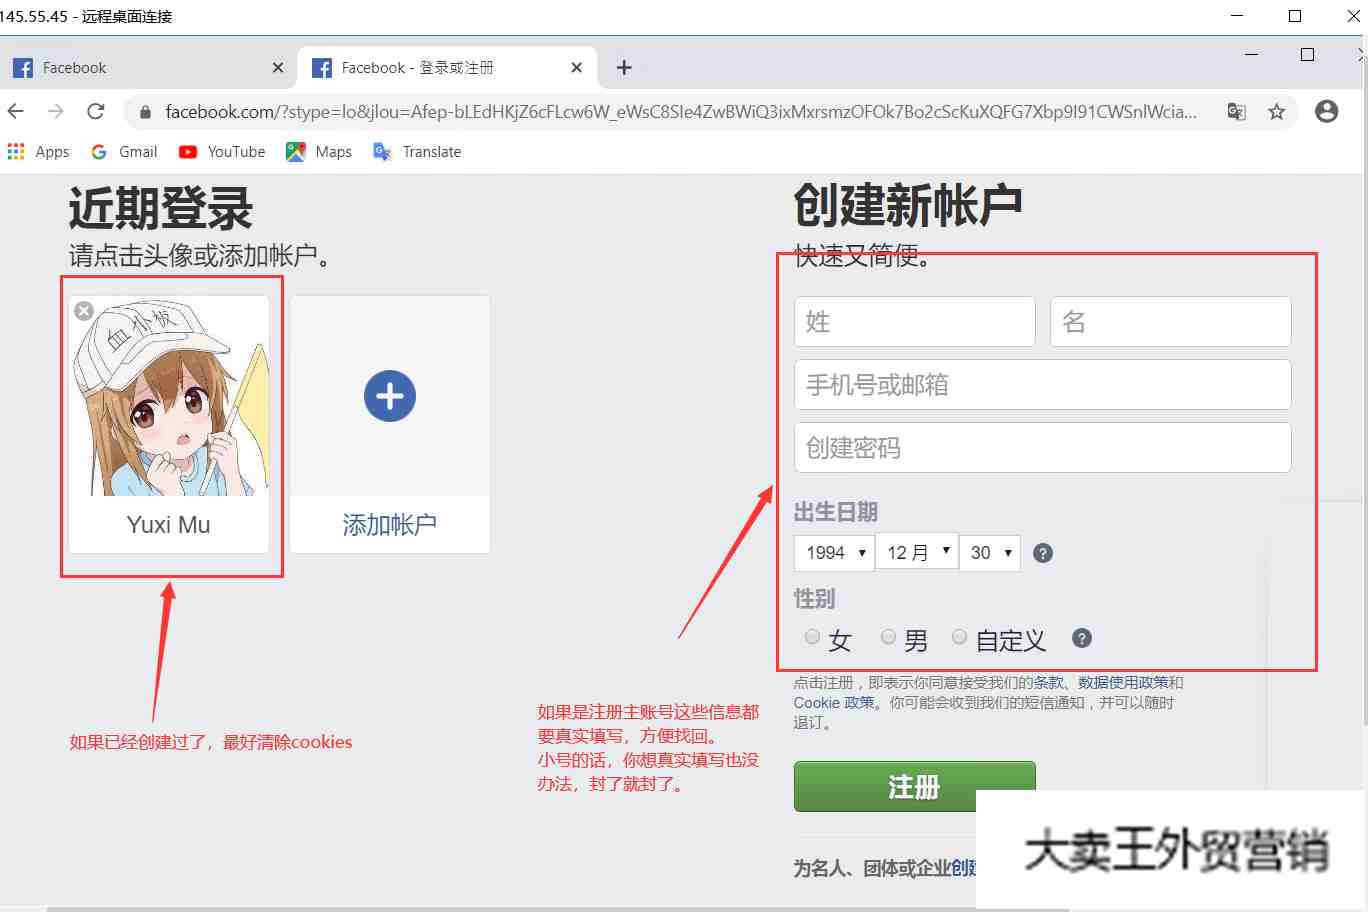The height and width of the screenshot is (912, 1368).
Task: Open the YouTube bookmark
Action: [222, 151]
